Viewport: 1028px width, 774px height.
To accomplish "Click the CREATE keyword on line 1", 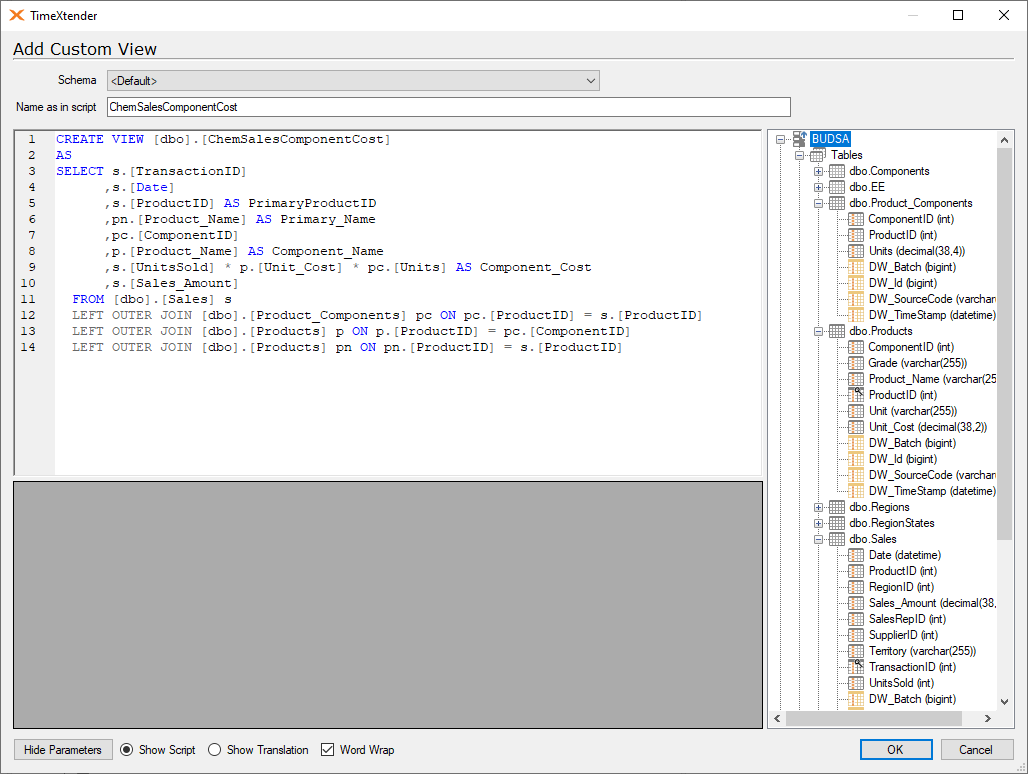I will [79, 139].
